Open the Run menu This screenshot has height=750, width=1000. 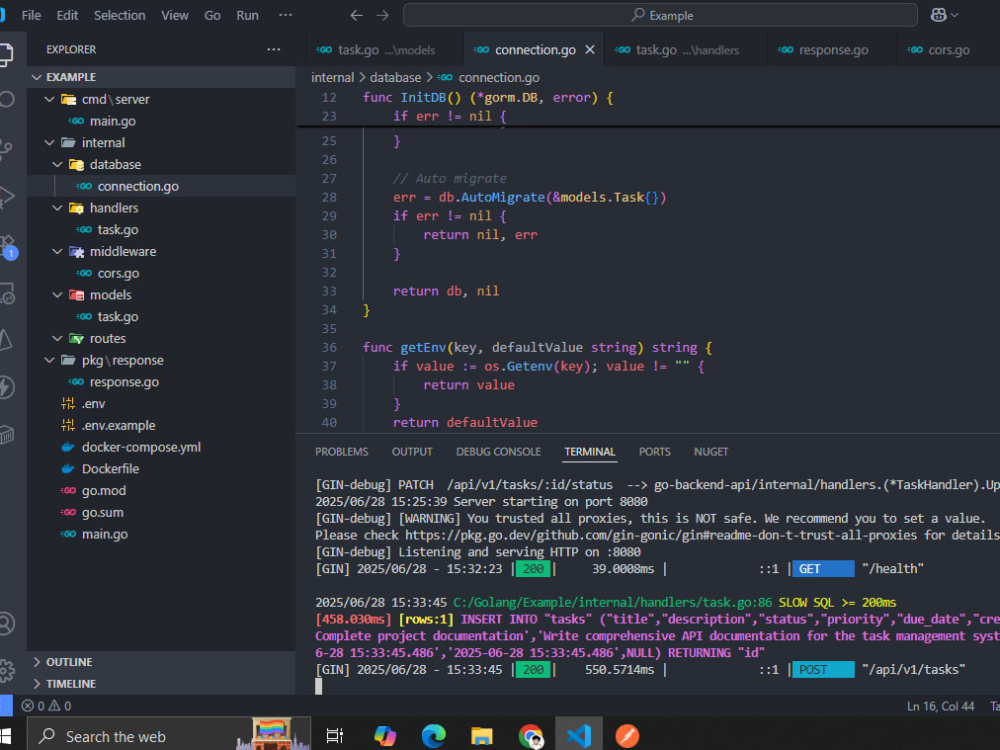[x=247, y=15]
